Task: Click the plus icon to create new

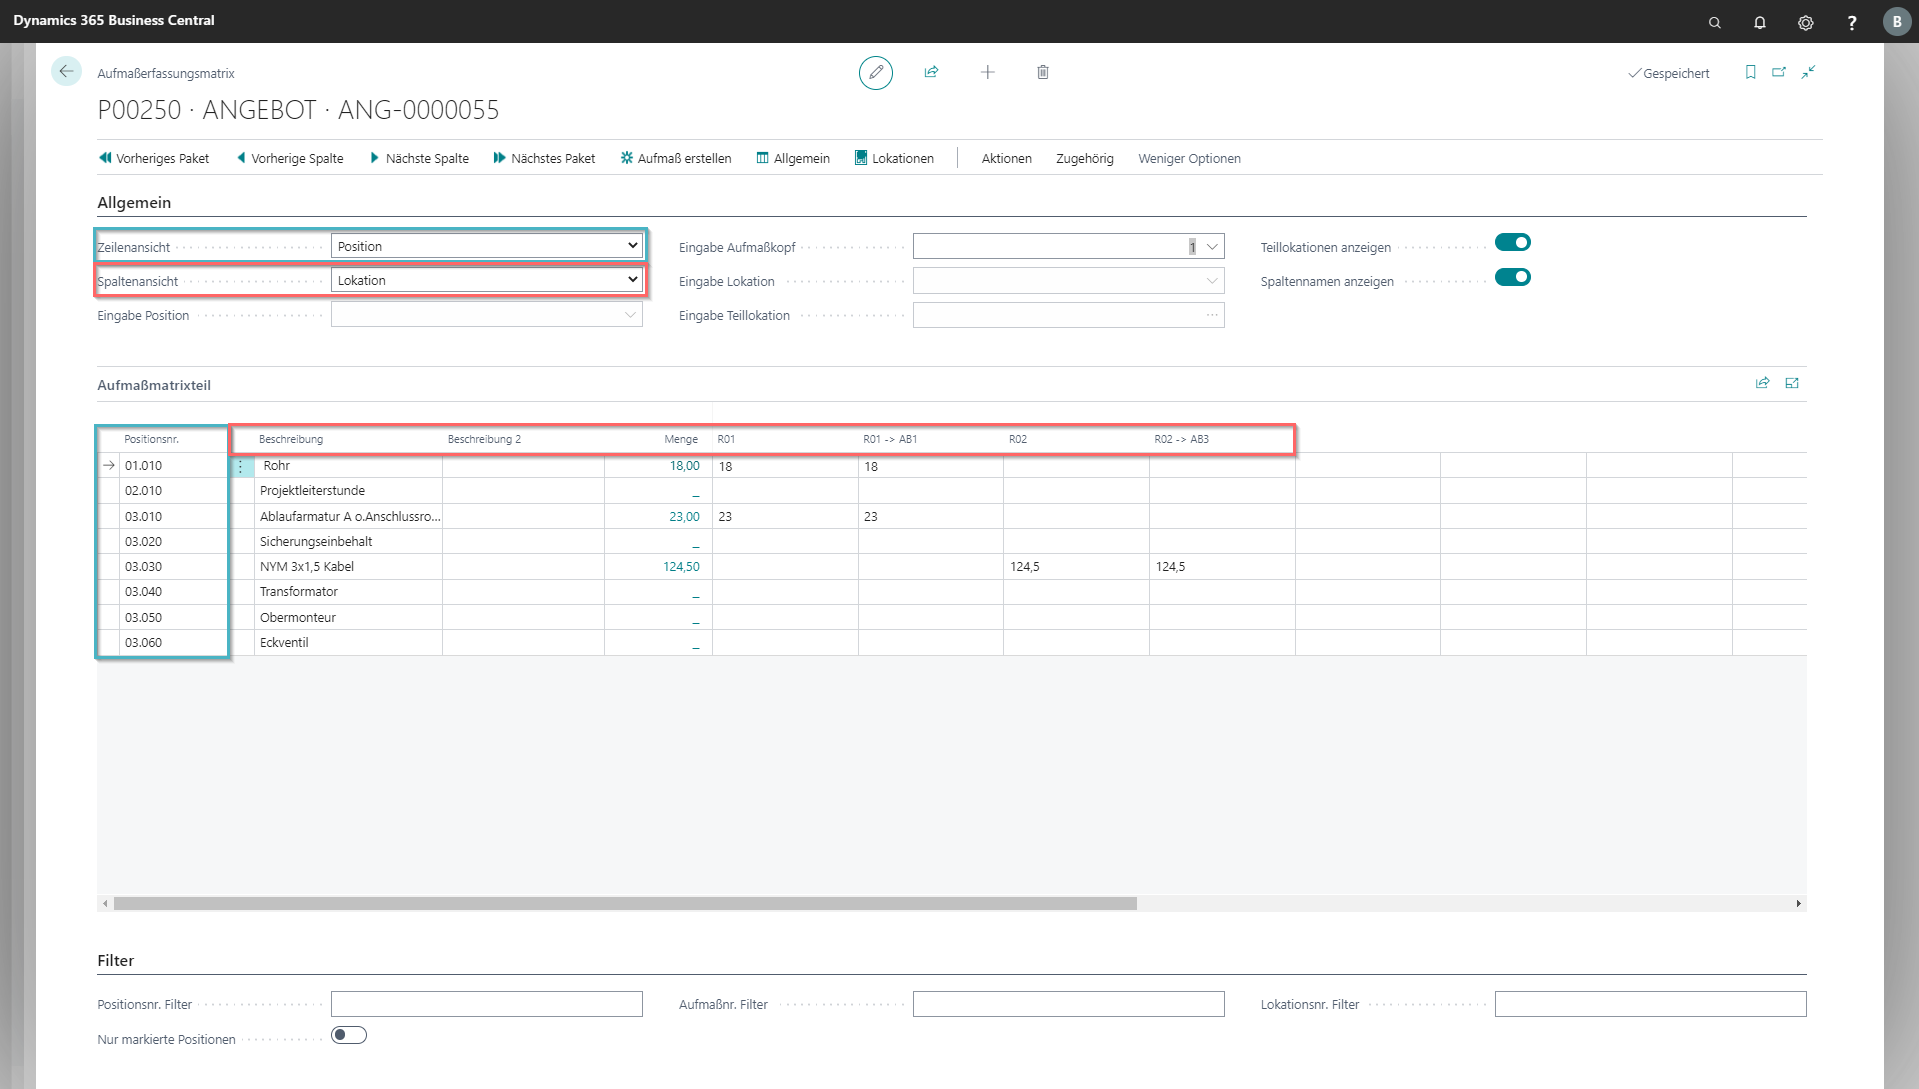Action: [x=987, y=72]
